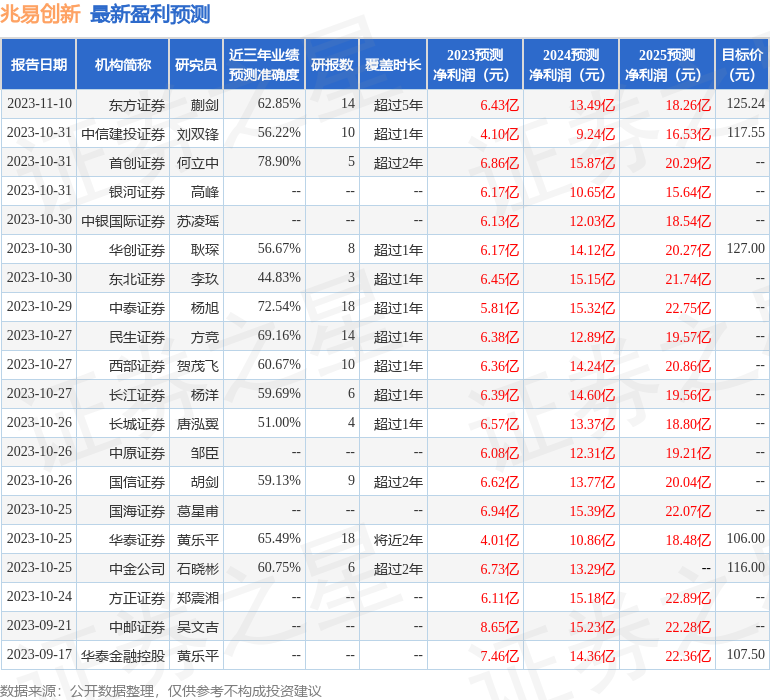Screen dimensions: 770x700
Task: Click the 最新盈利预测 heading
Action: [150, 14]
